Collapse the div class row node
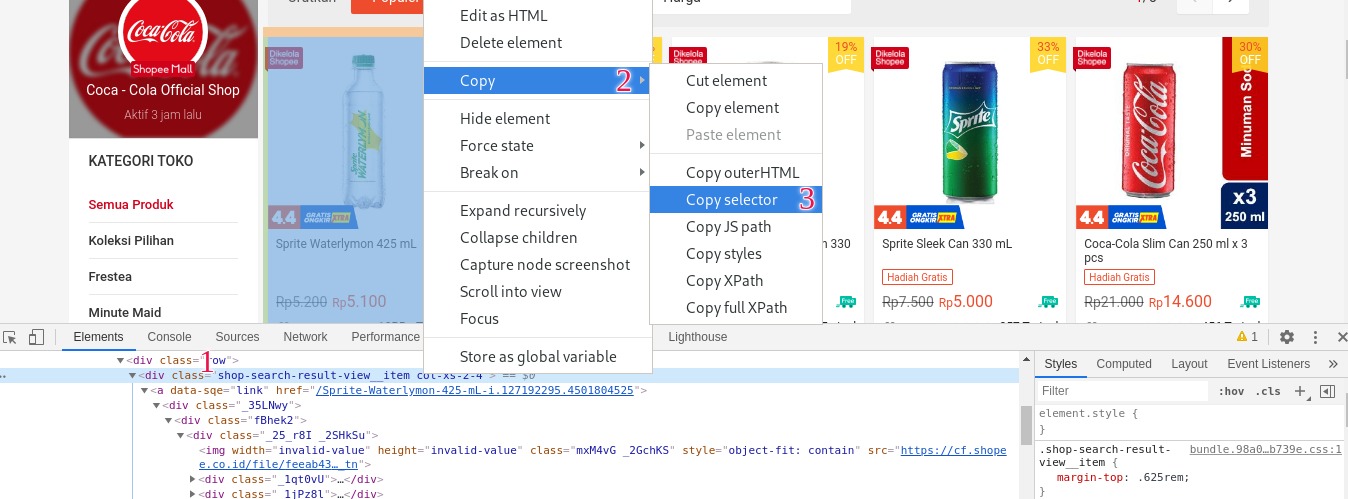This screenshot has height=499, width=1348. pos(121,360)
